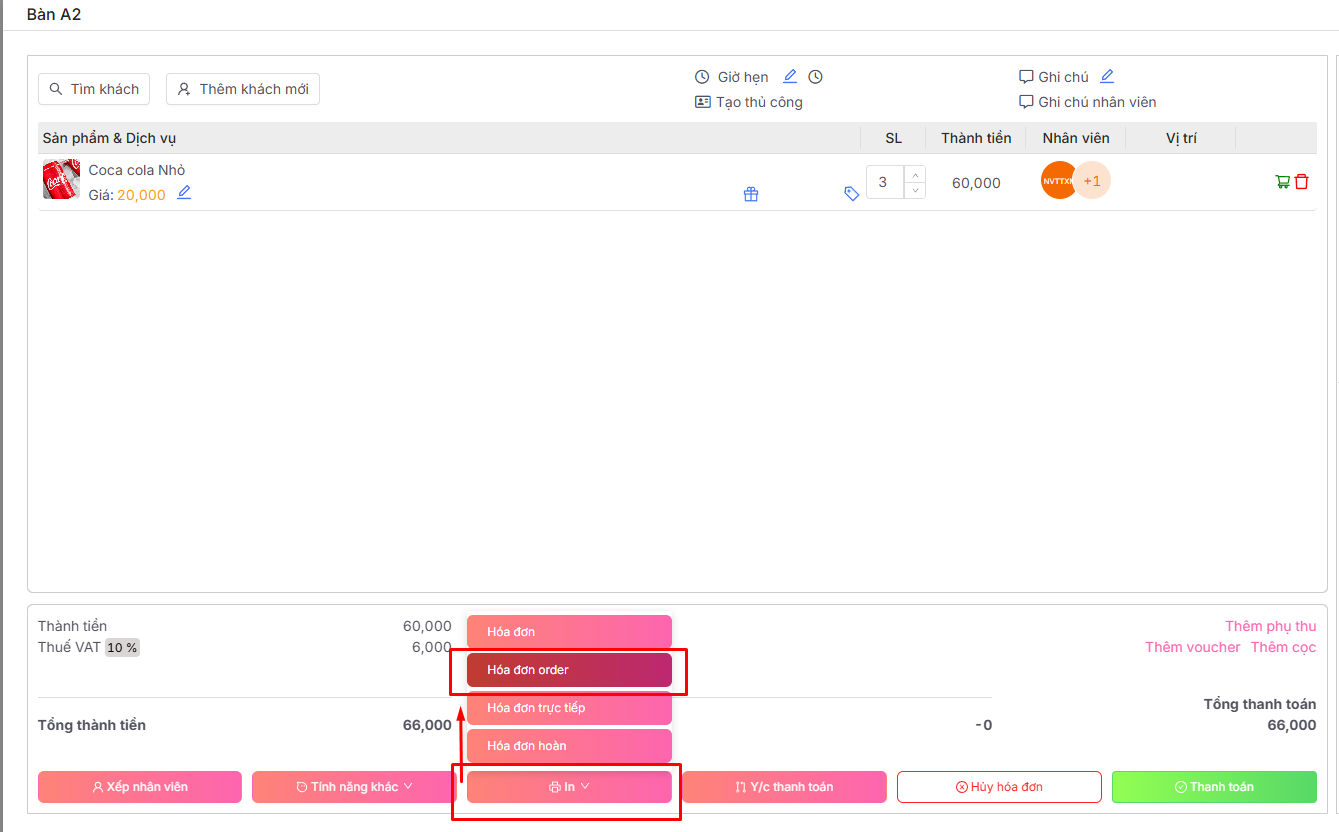The image size is (1339, 832).
Task: Click the gift icon on Coca cola row
Action: point(751,194)
